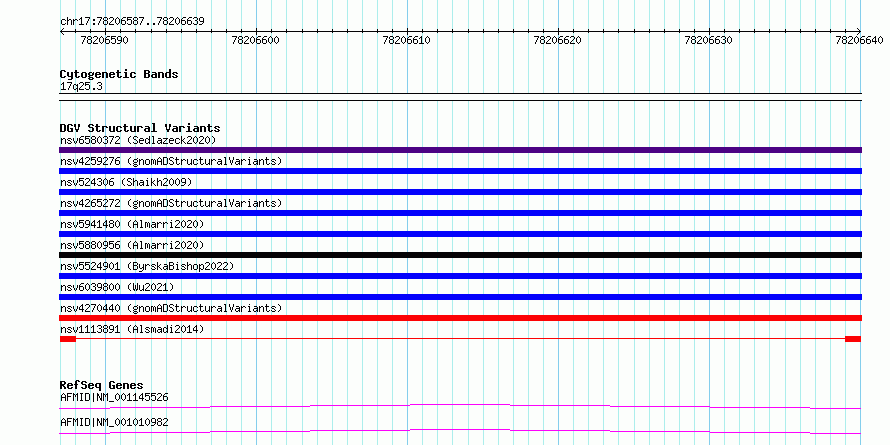Click the AFMID|NM_001145526 transcript label

114,397
